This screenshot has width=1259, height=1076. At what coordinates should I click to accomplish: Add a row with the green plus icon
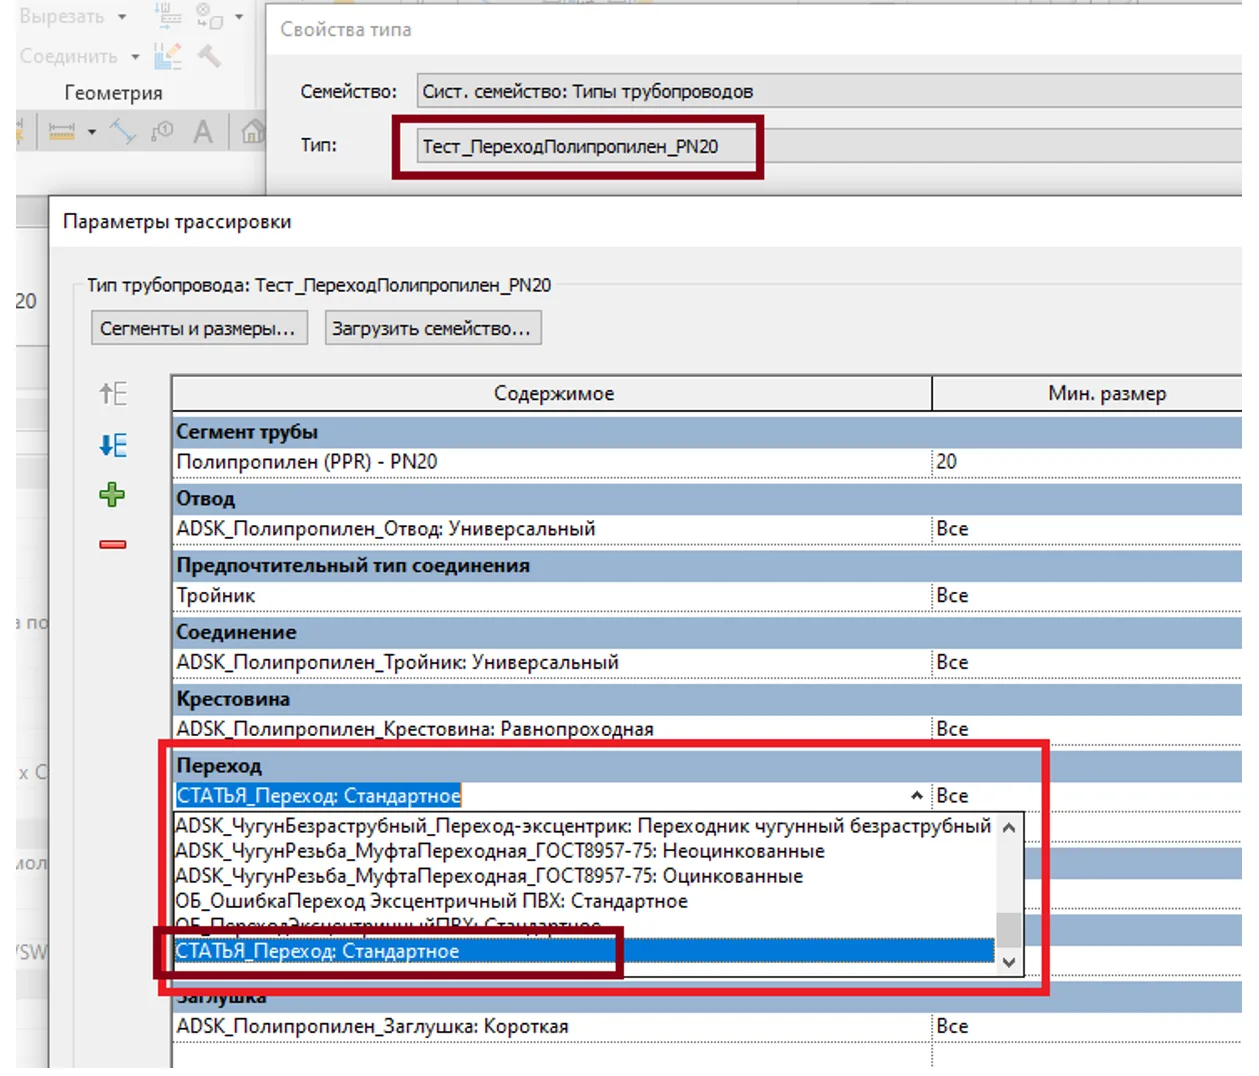[113, 494]
